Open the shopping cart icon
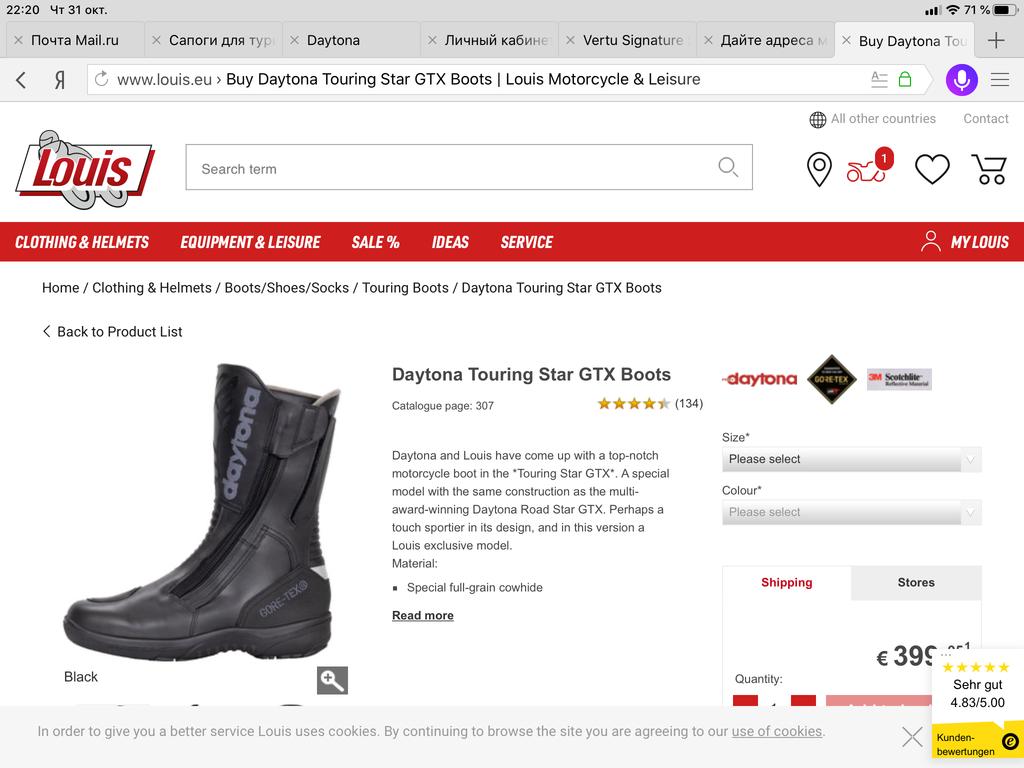The width and height of the screenshot is (1024, 768). pos(989,169)
